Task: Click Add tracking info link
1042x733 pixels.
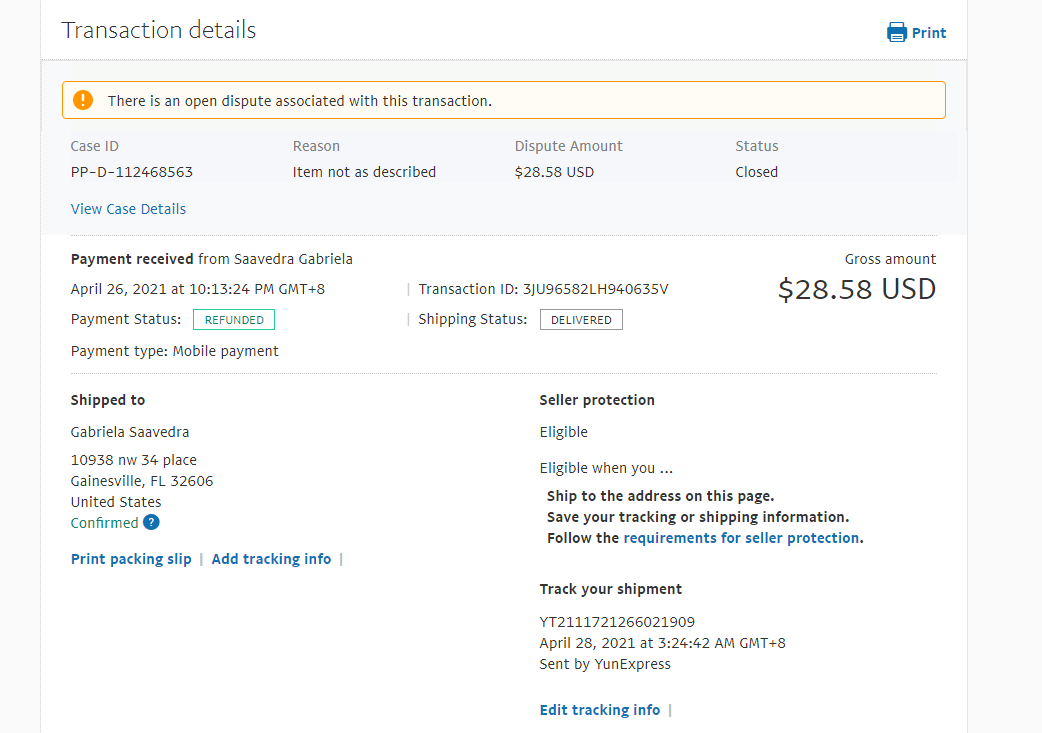Action: pos(271,559)
